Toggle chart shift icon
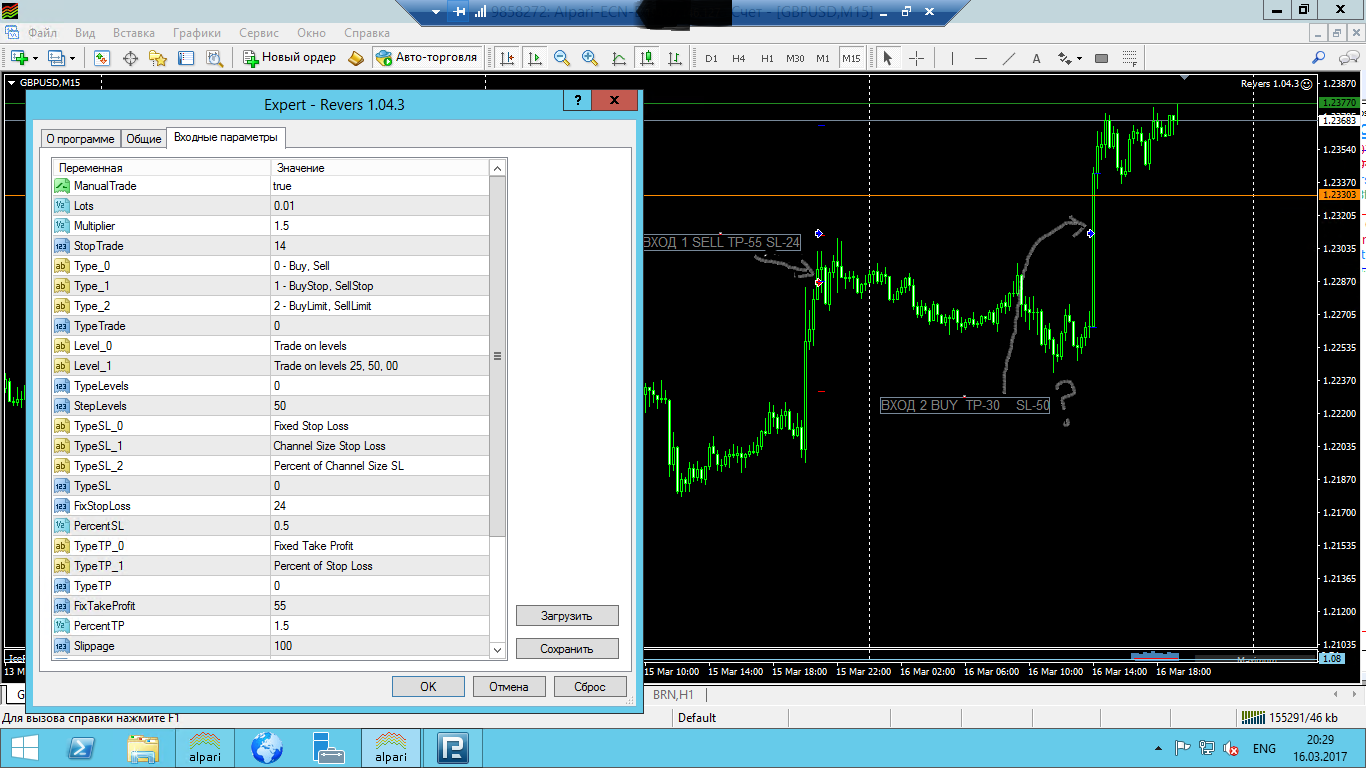1366x768 pixels. click(507, 58)
